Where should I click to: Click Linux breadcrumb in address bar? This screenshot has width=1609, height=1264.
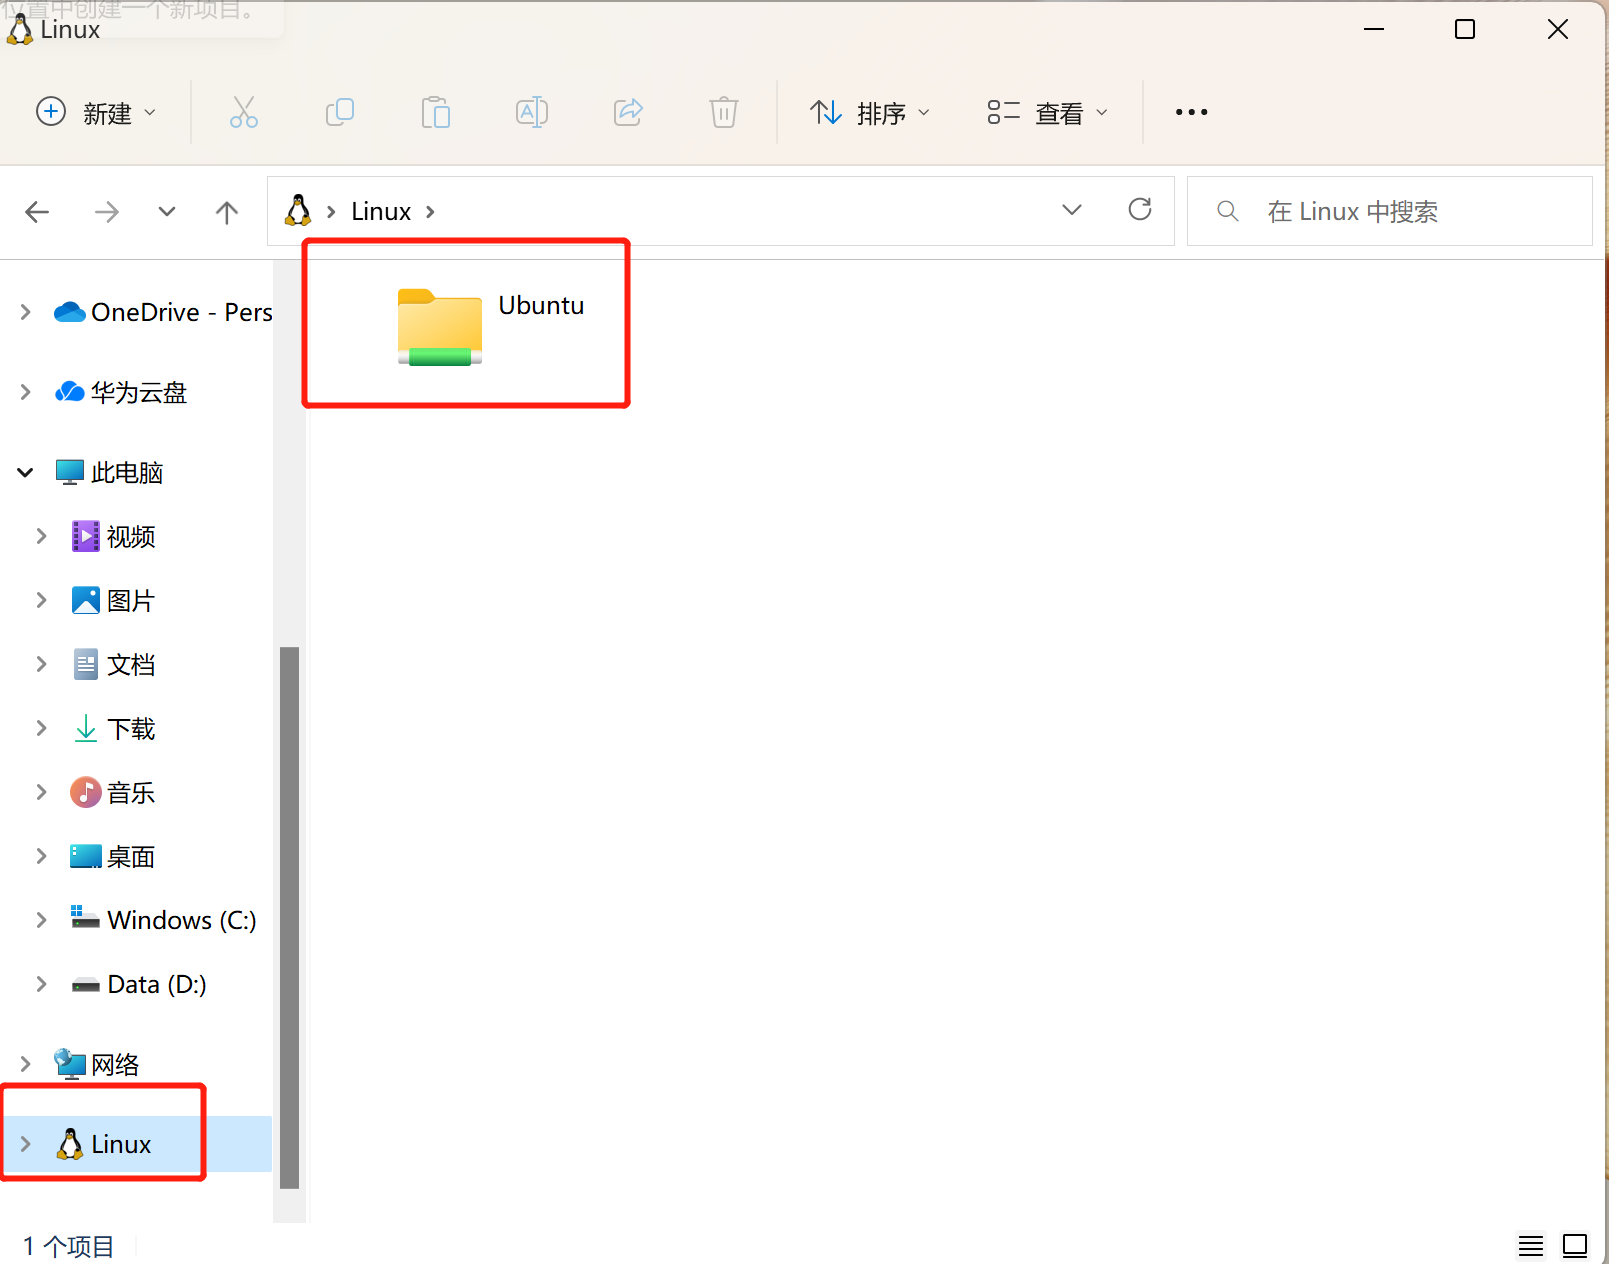(381, 211)
